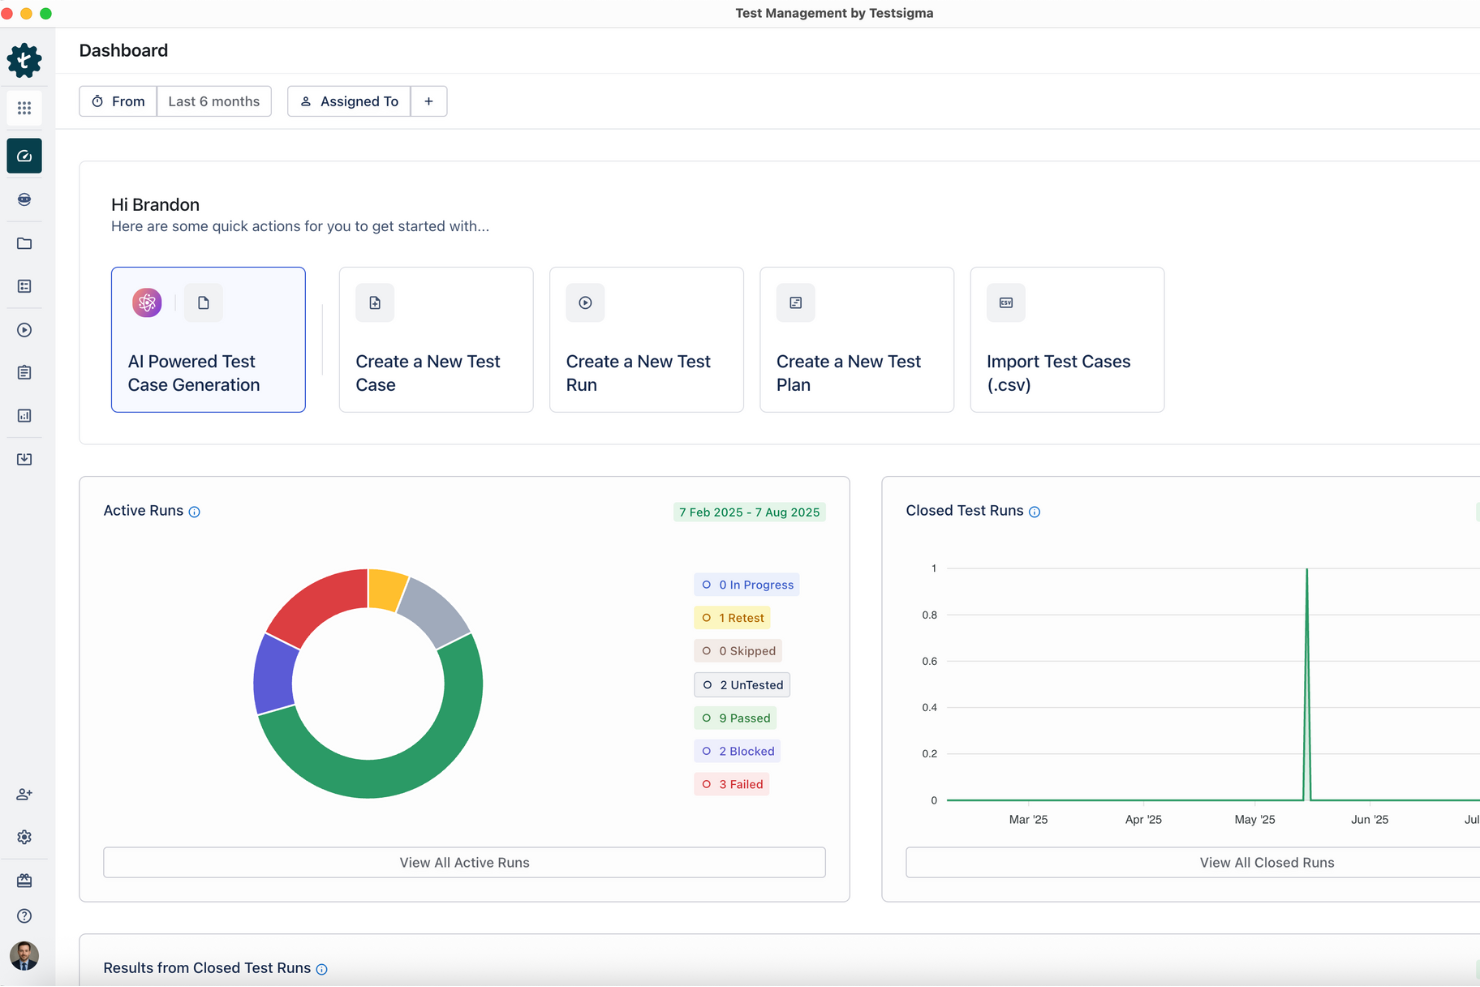Image resolution: width=1480 pixels, height=987 pixels.
Task: Click View All Active Runs
Action: pyautogui.click(x=464, y=862)
